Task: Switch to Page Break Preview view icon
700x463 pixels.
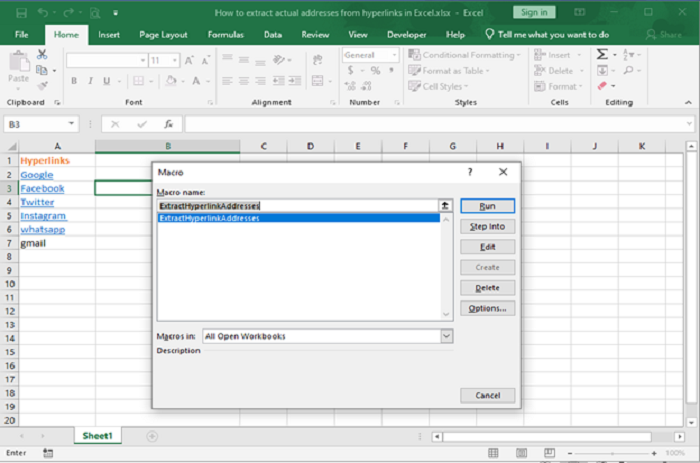Action: (x=550, y=453)
